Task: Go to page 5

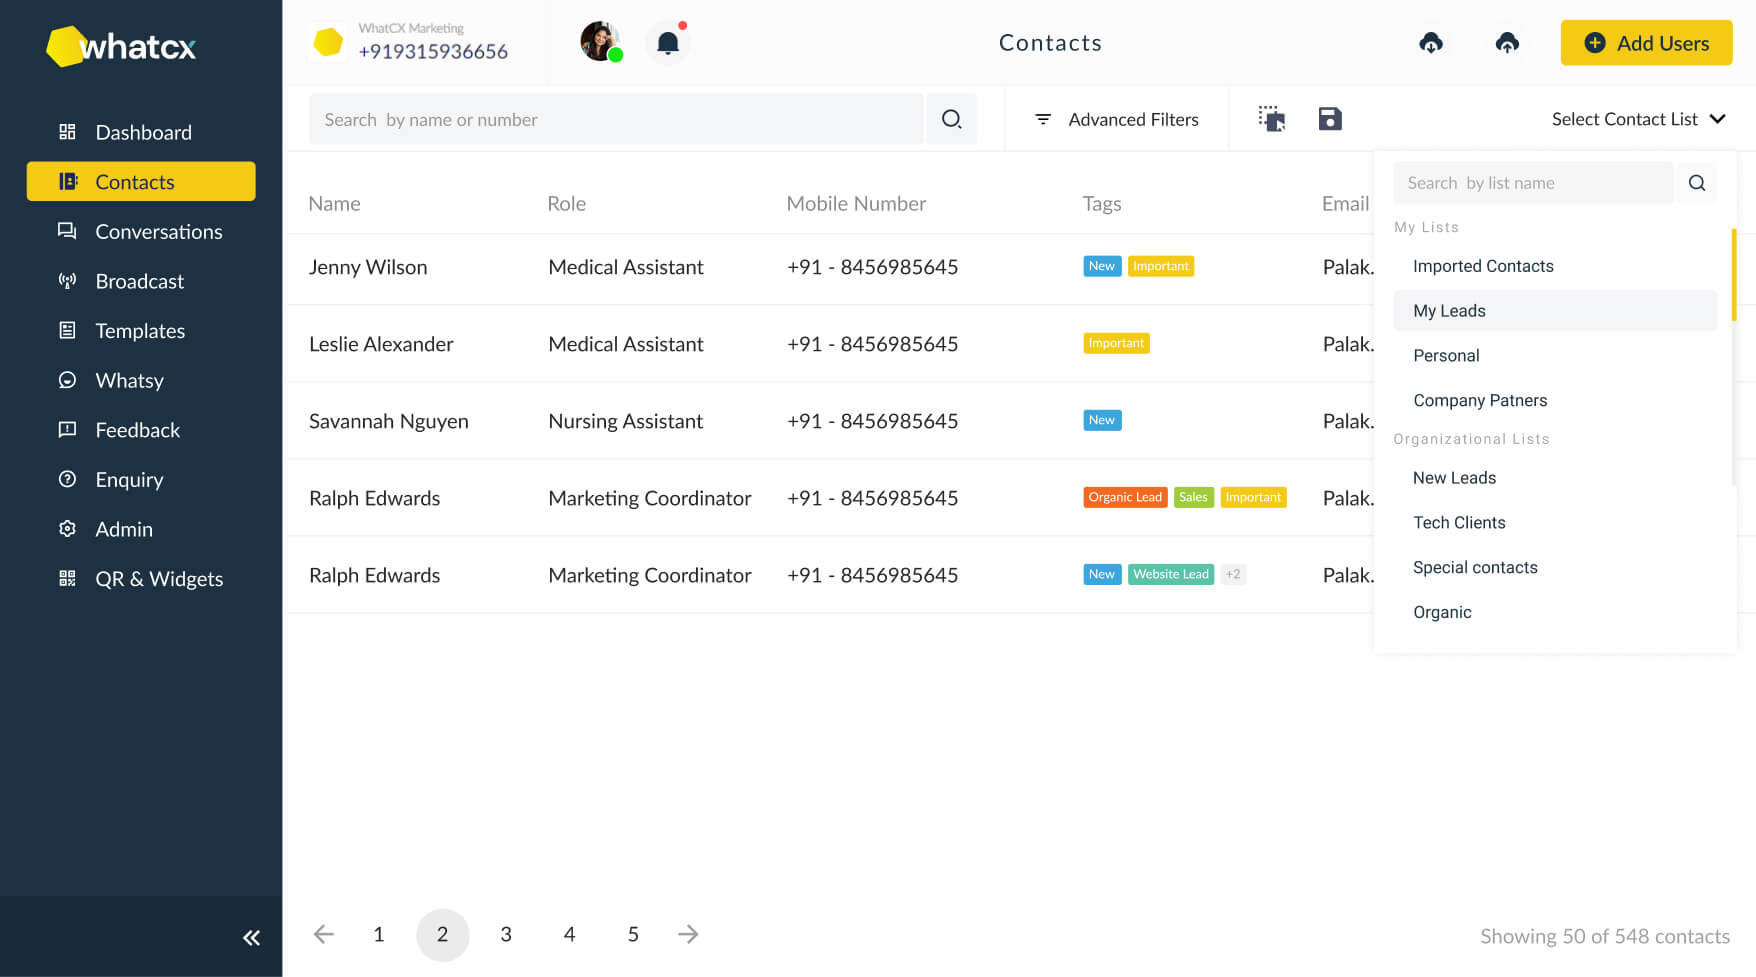Action: point(633,934)
